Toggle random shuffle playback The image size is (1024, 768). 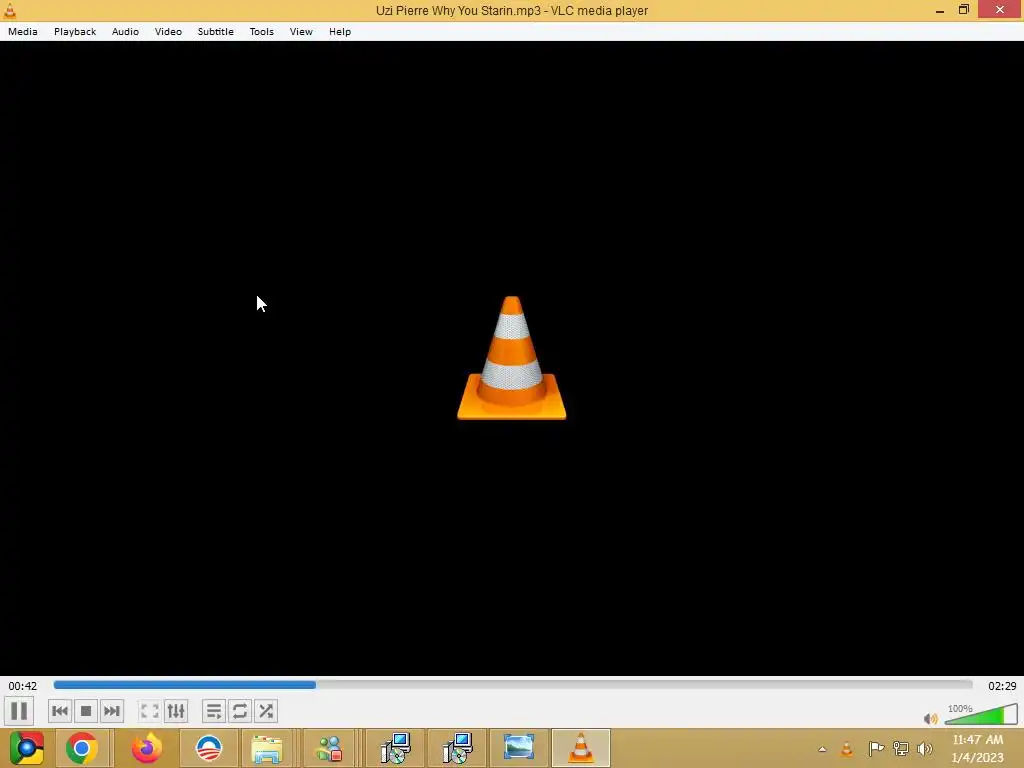tap(266, 711)
